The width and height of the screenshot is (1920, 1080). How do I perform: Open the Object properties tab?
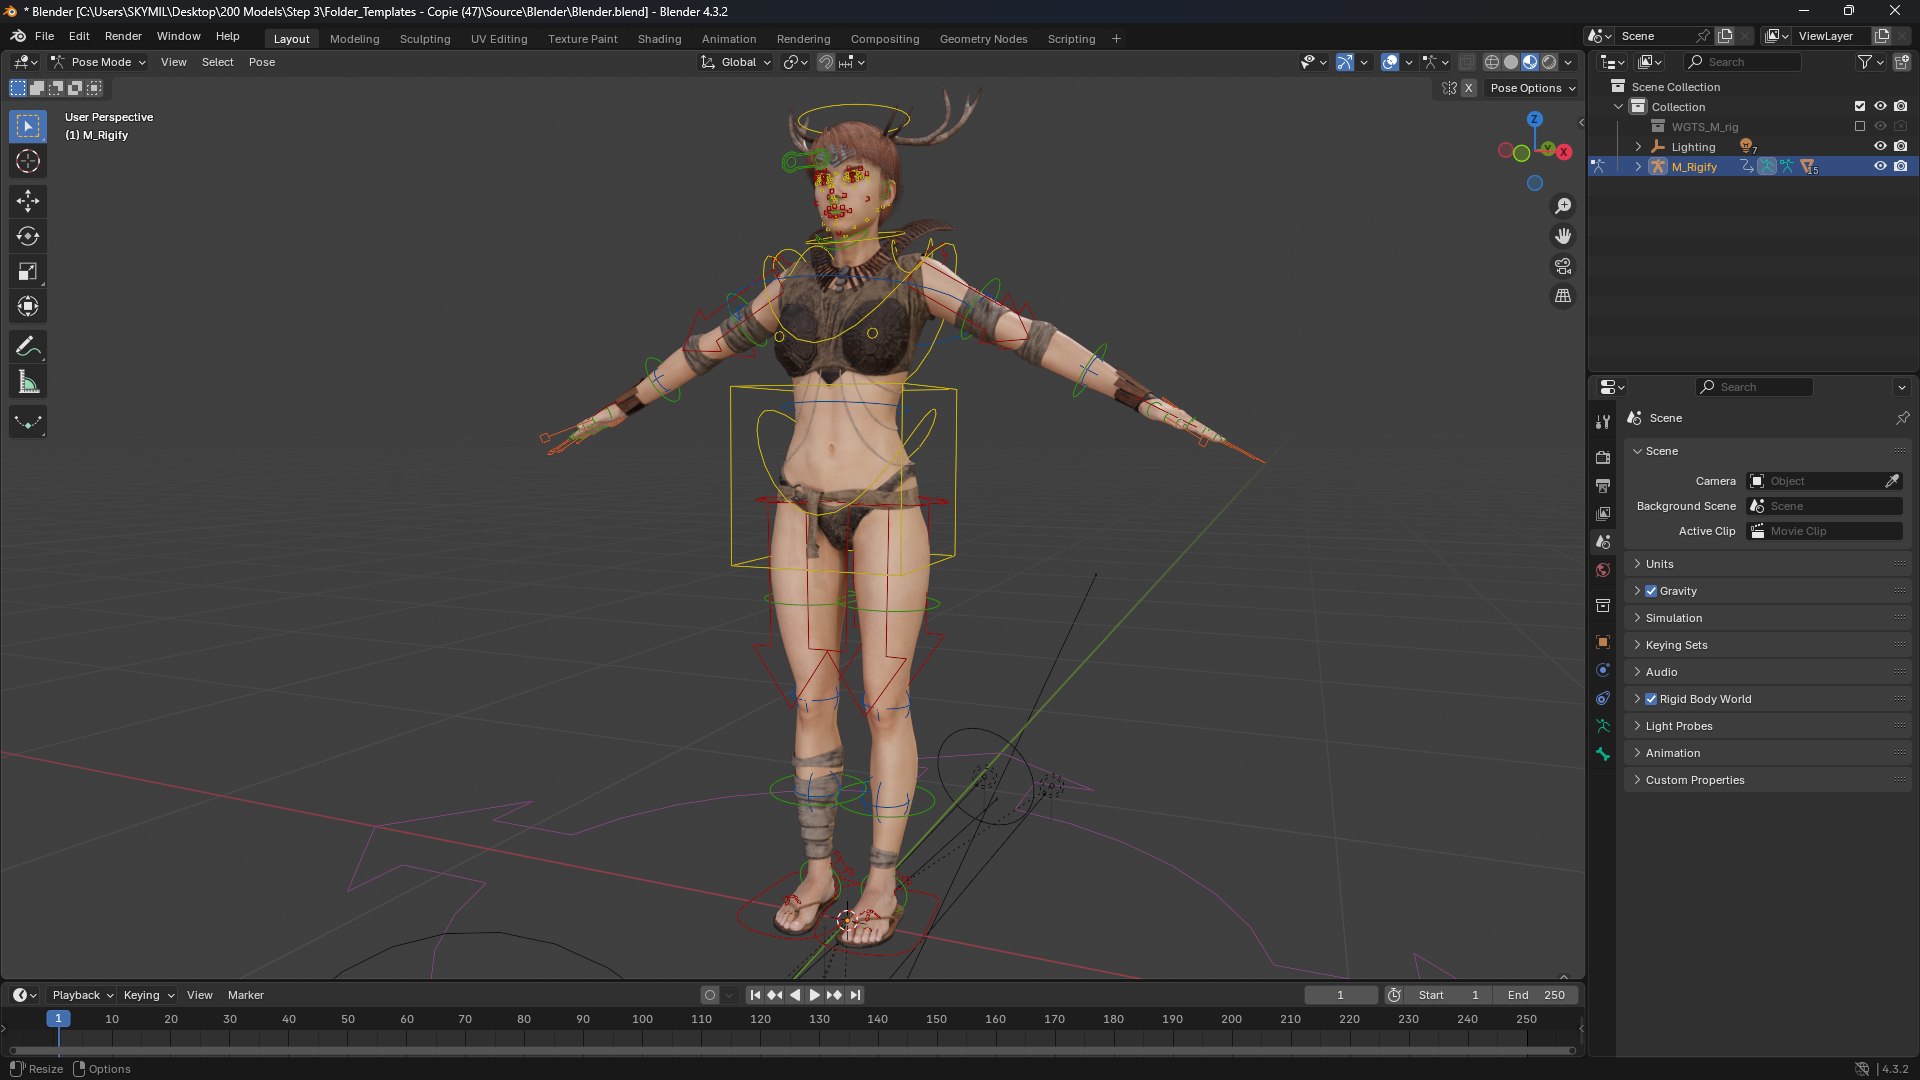tap(1603, 642)
